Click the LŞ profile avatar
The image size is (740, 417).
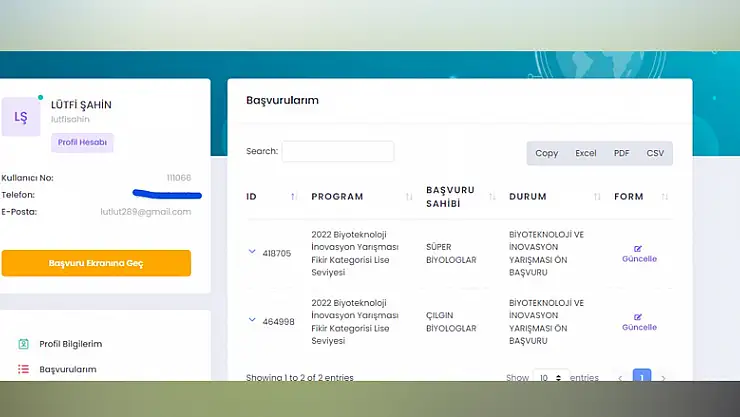(21, 117)
